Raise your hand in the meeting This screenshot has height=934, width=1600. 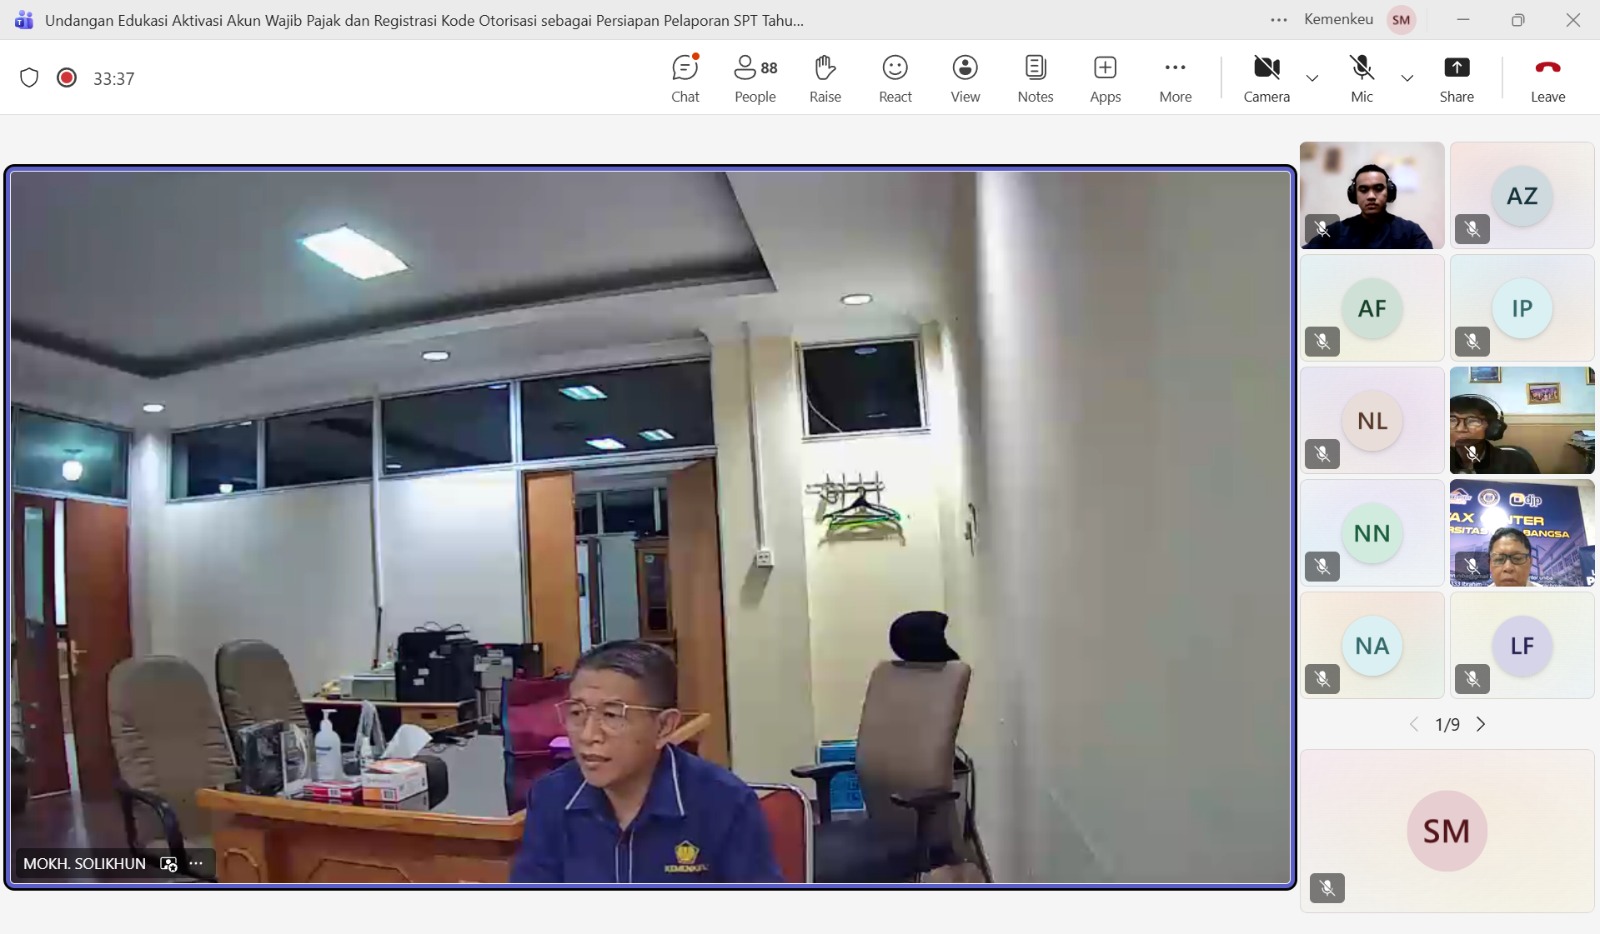(825, 78)
